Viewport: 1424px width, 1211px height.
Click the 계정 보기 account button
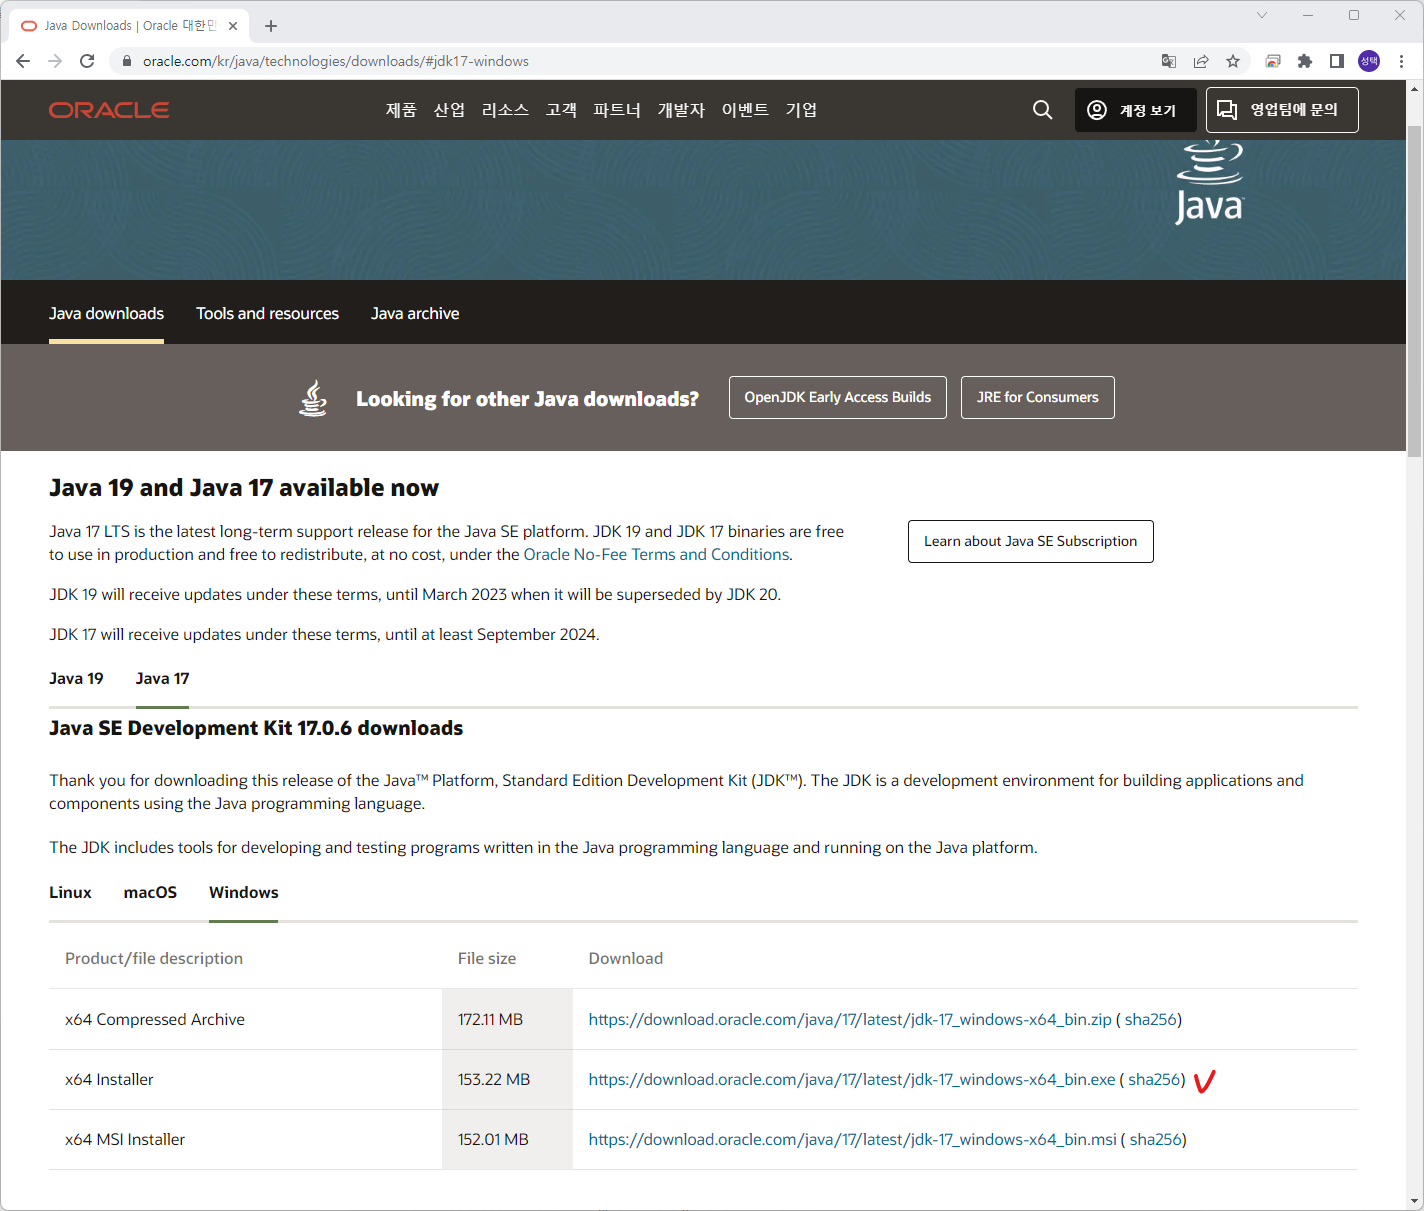click(x=1135, y=110)
